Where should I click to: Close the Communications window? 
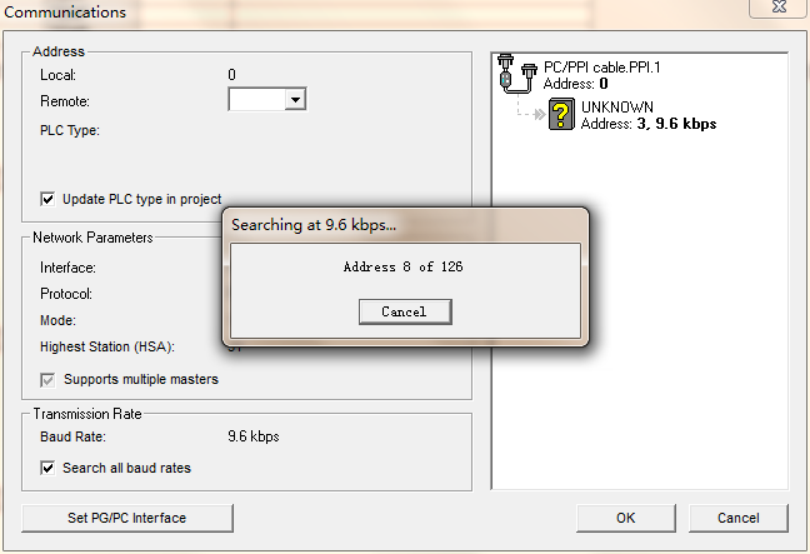pyautogui.click(x=778, y=7)
